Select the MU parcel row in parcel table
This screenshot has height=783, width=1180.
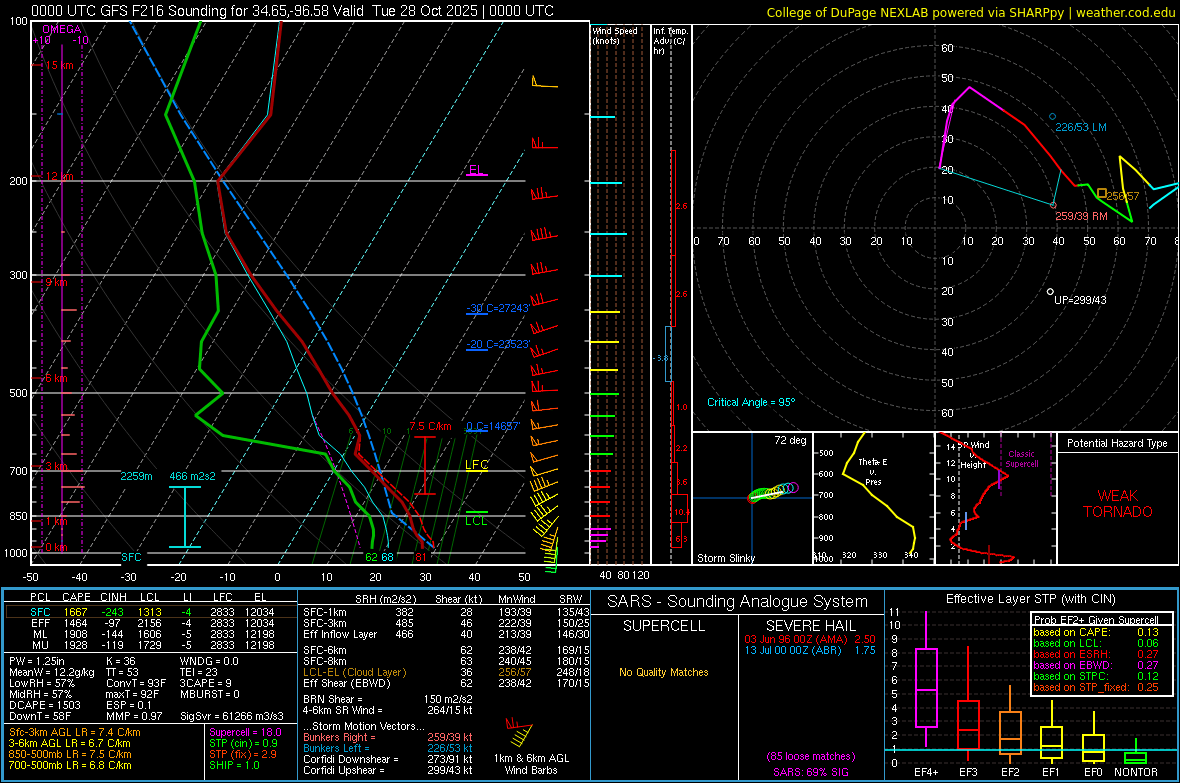[x=151, y=645]
